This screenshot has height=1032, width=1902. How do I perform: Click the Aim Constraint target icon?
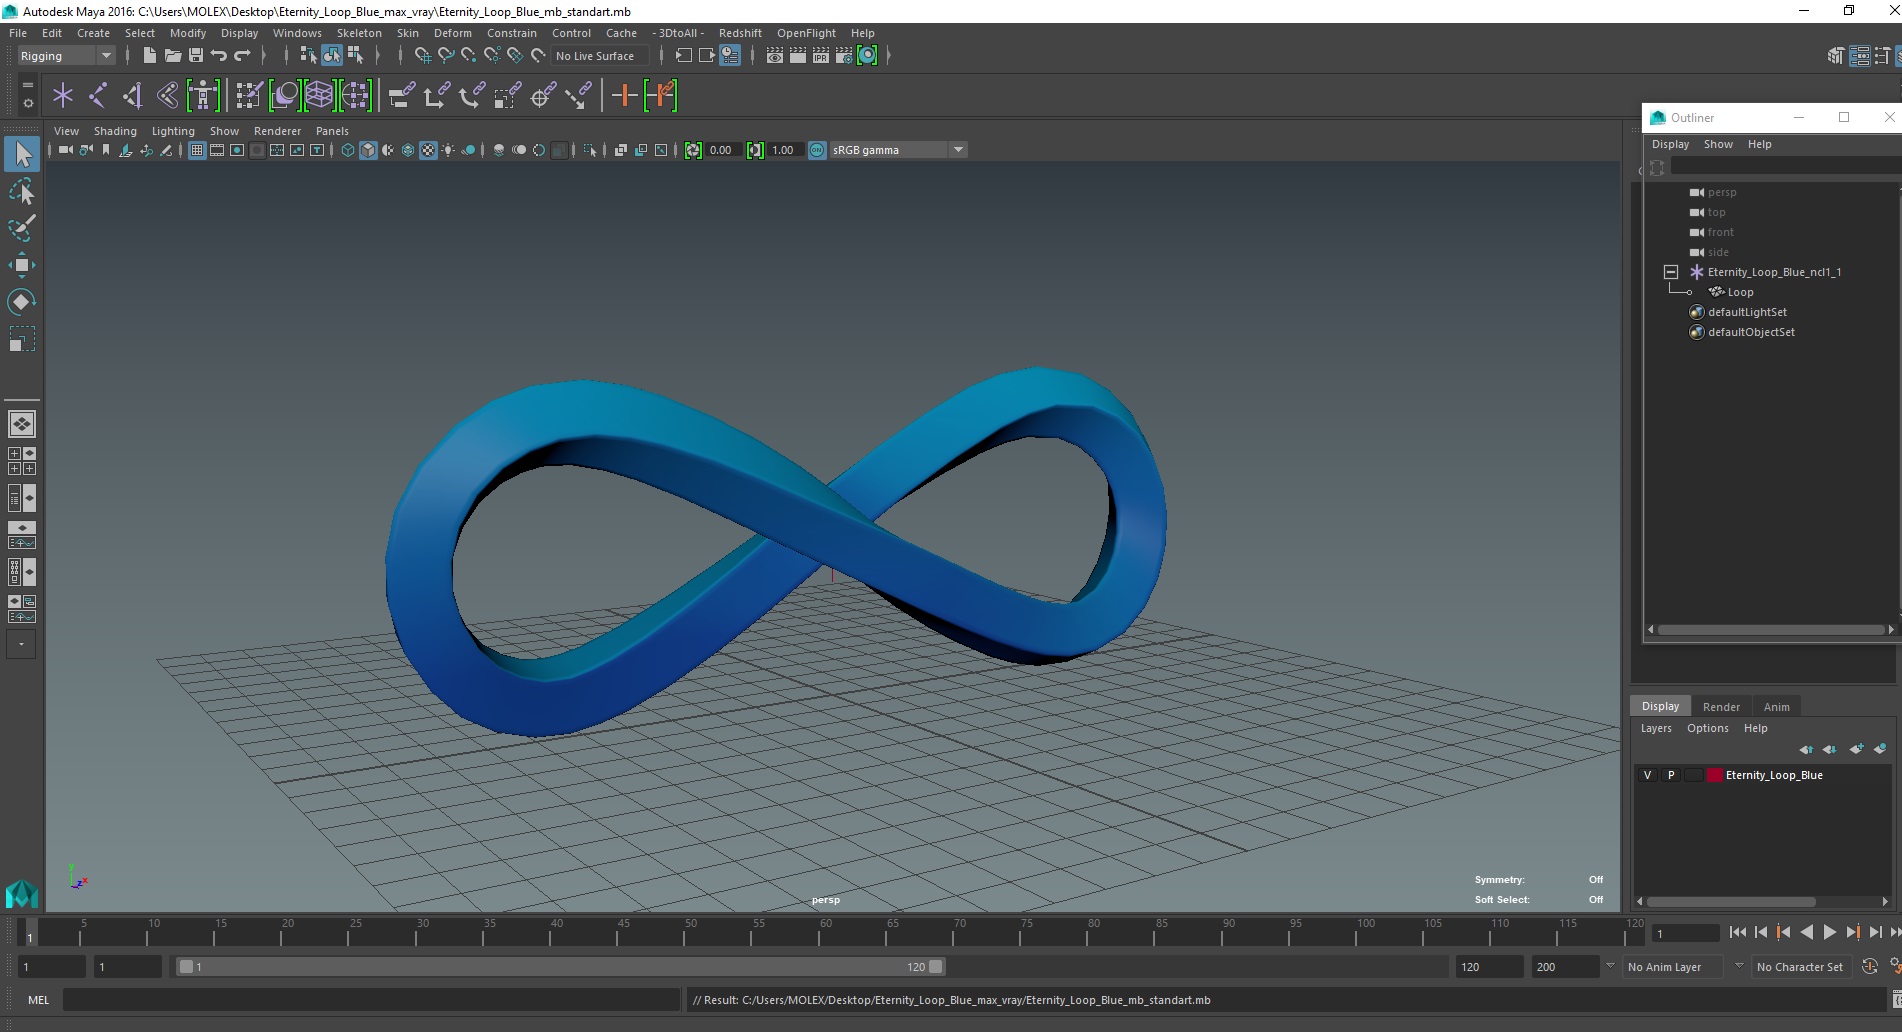[543, 96]
